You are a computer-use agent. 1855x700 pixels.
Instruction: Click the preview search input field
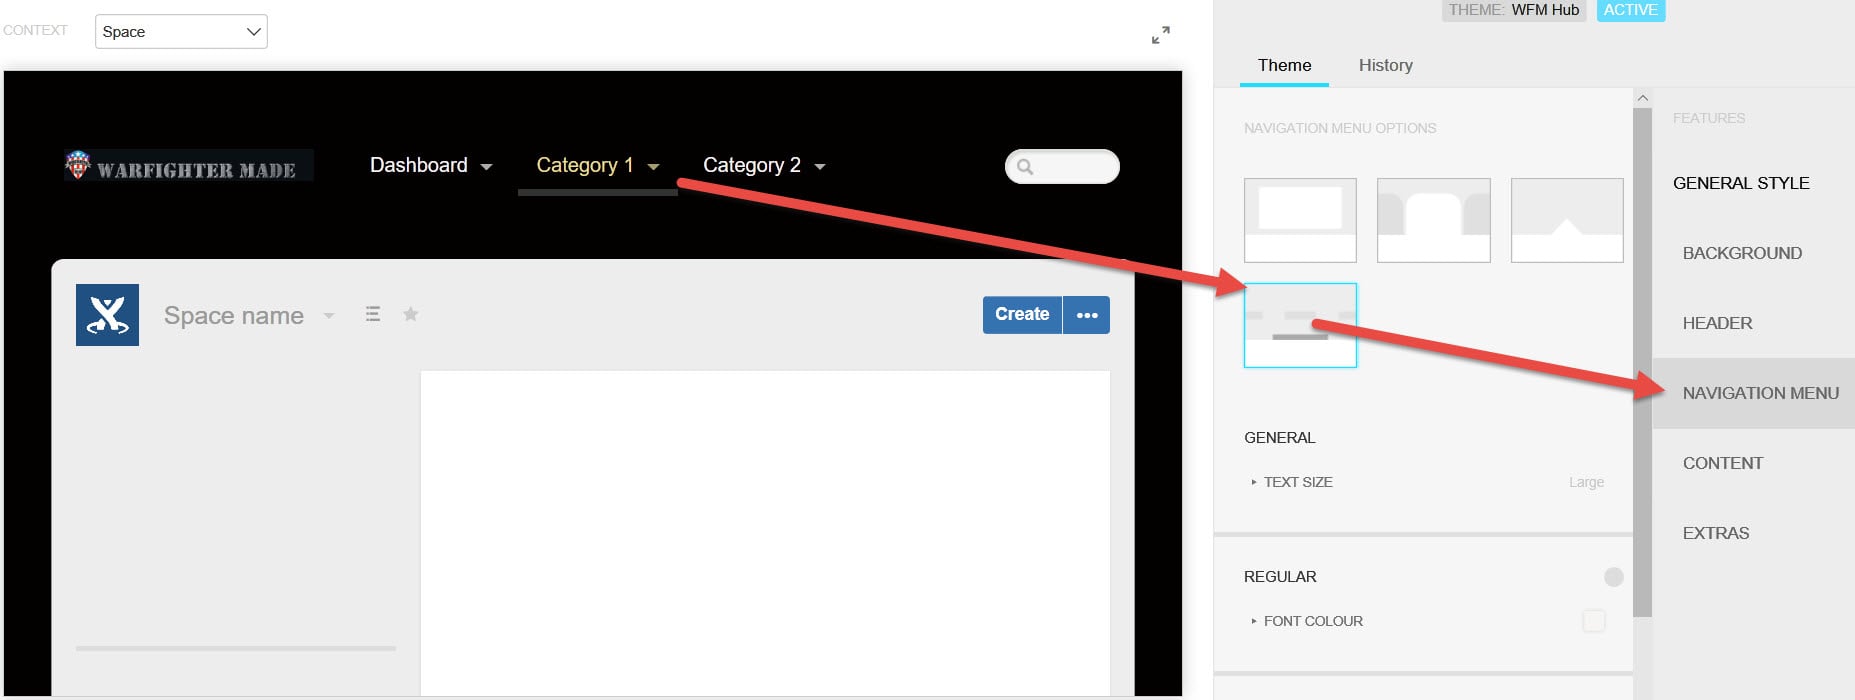tap(1062, 167)
